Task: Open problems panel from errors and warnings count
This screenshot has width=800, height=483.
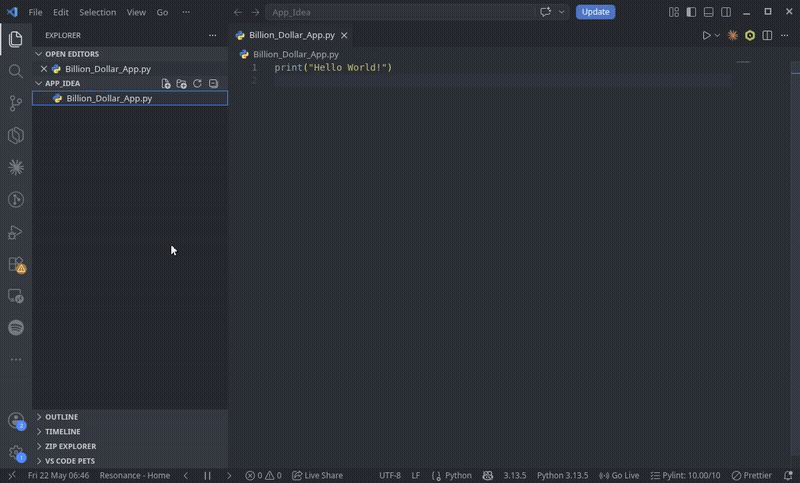Action: tap(263, 475)
